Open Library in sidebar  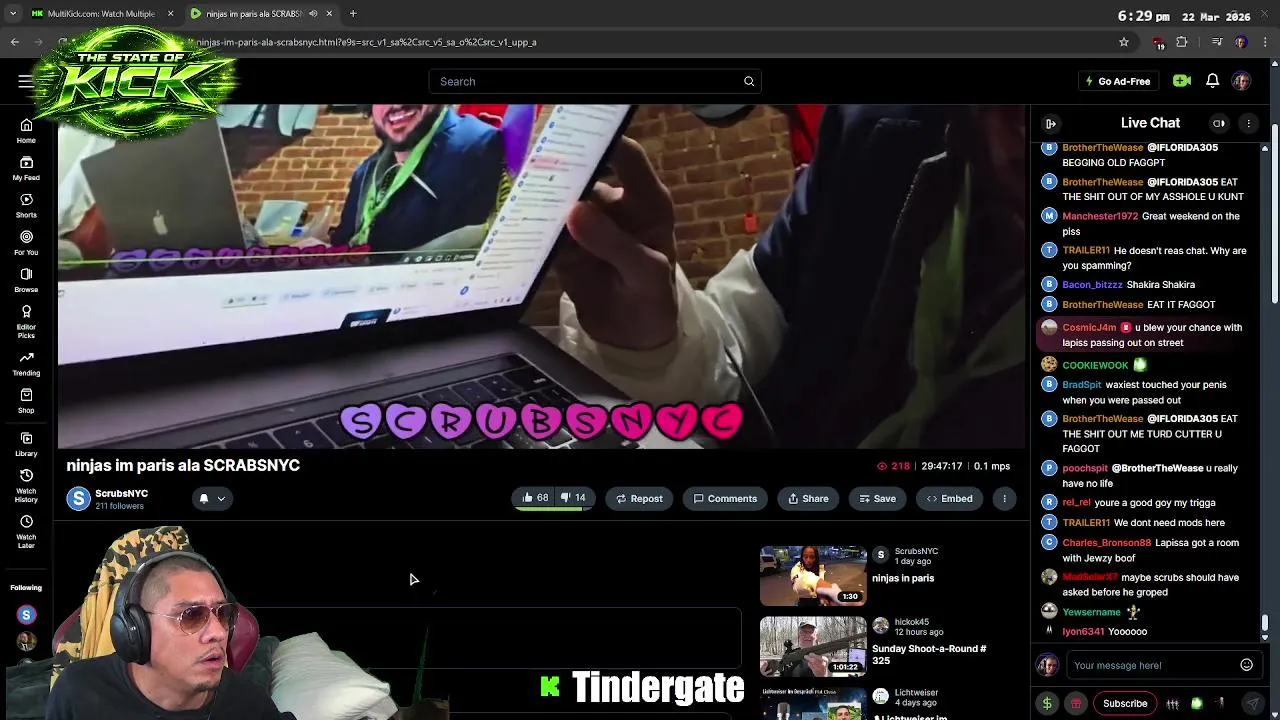point(26,444)
